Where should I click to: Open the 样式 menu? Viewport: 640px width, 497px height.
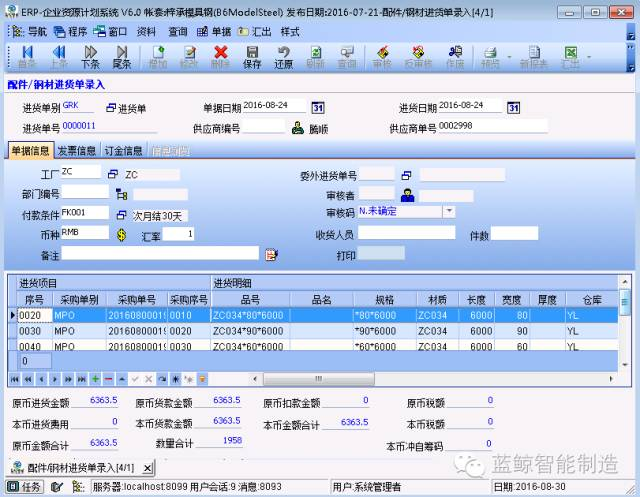(x=290, y=31)
